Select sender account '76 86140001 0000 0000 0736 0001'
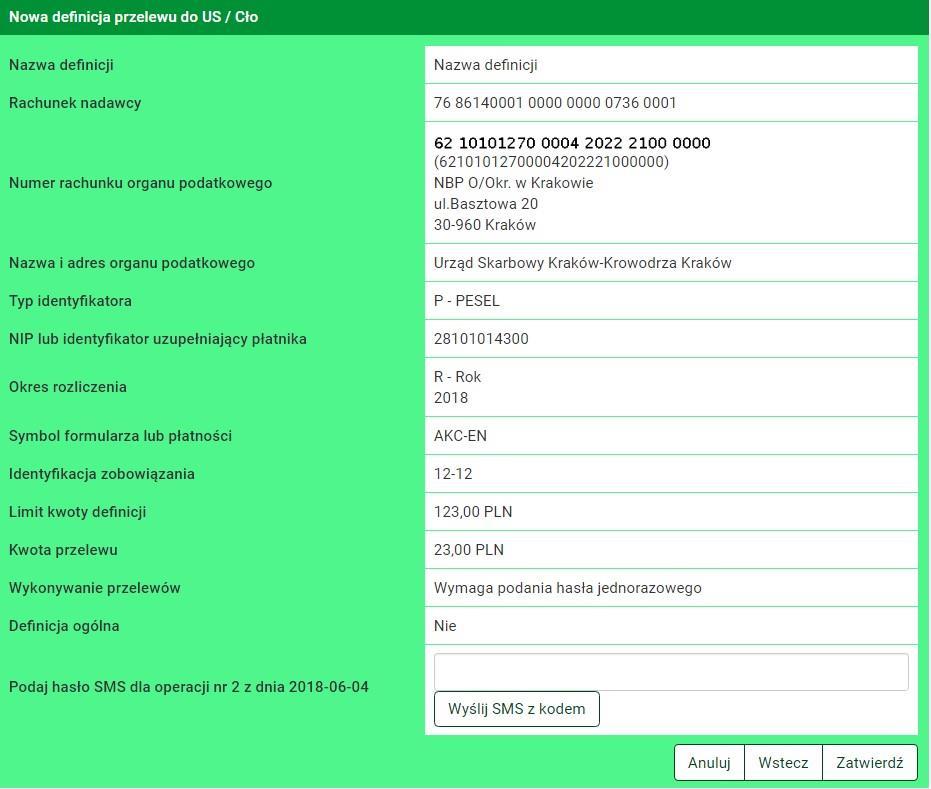Viewport: 931px width, 789px height. click(x=555, y=103)
